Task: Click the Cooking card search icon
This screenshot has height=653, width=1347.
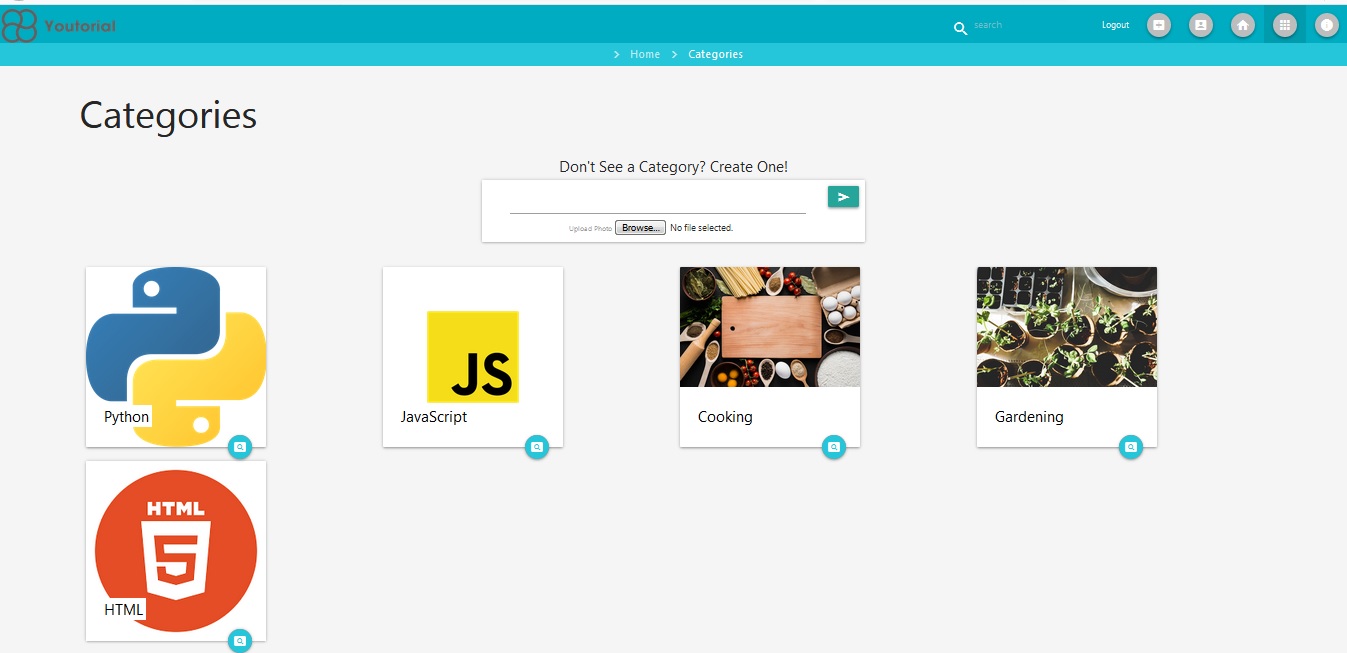Action: 834,447
